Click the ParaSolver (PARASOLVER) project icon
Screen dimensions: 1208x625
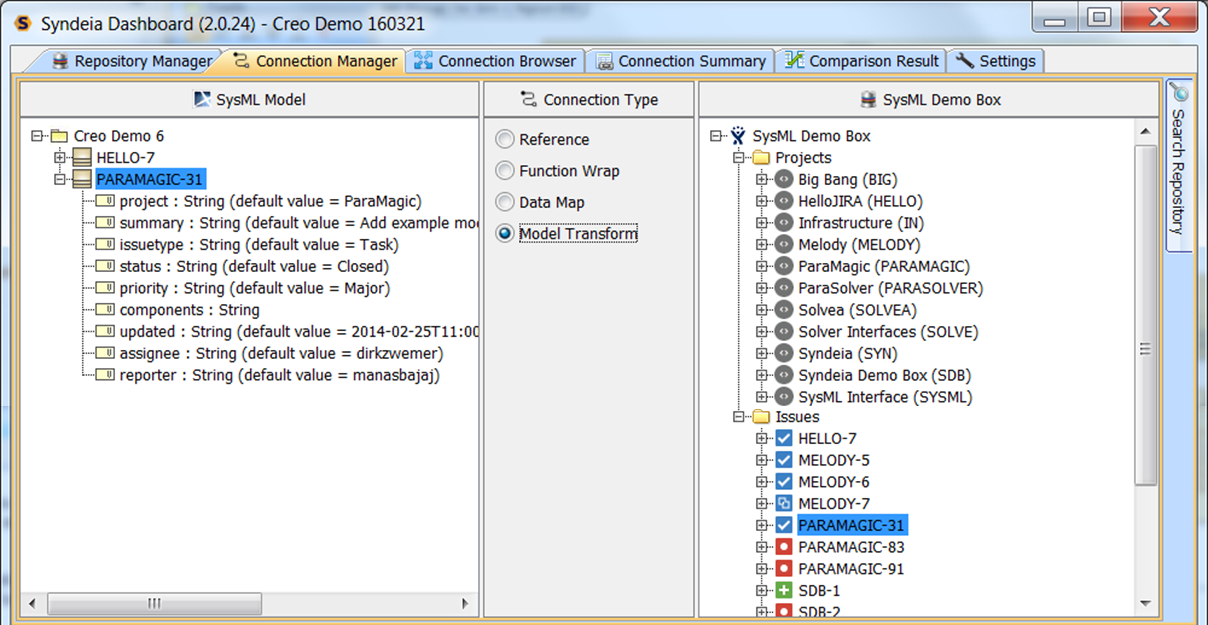pyautogui.click(x=784, y=288)
